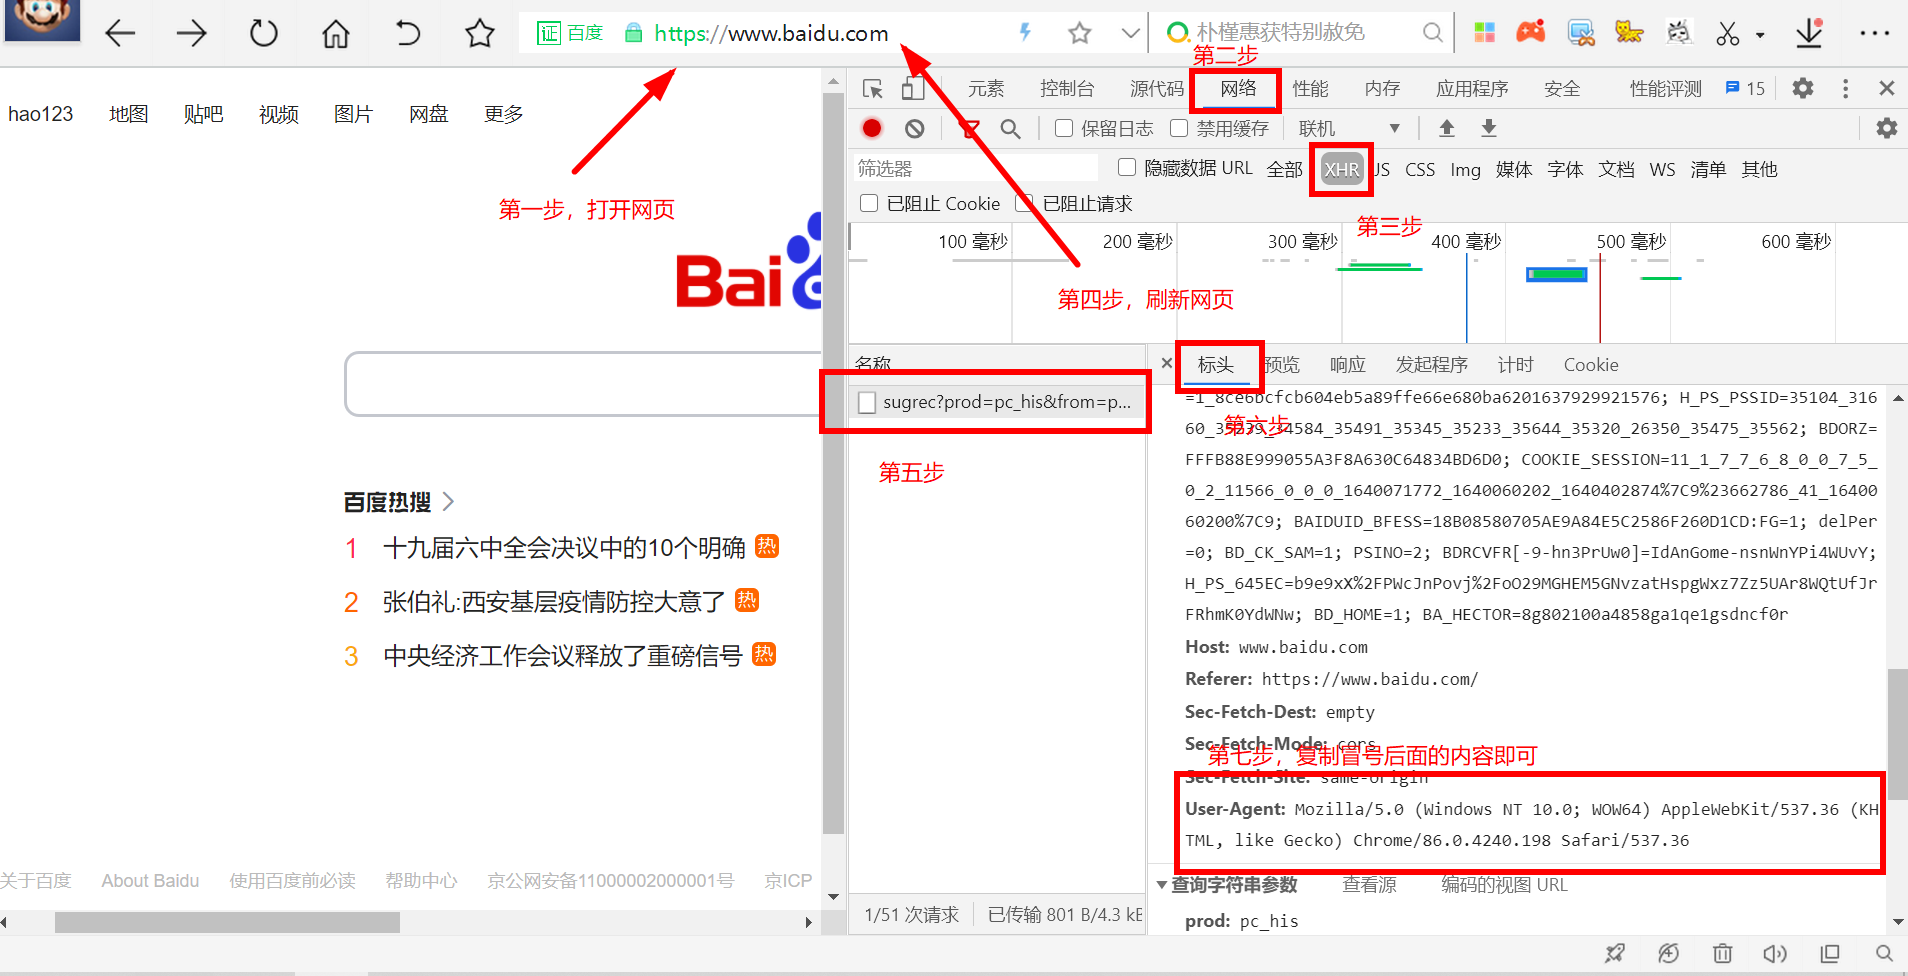
Task: Toggle the device emulation icon
Action: click(911, 89)
